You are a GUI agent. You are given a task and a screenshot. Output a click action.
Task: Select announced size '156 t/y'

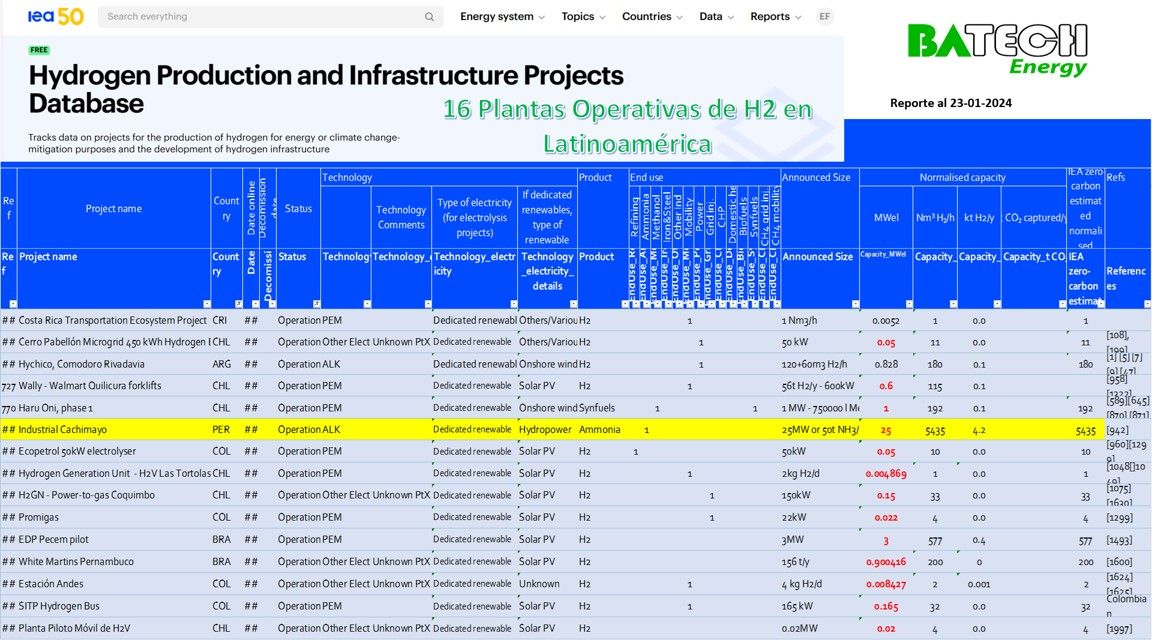(x=820, y=562)
